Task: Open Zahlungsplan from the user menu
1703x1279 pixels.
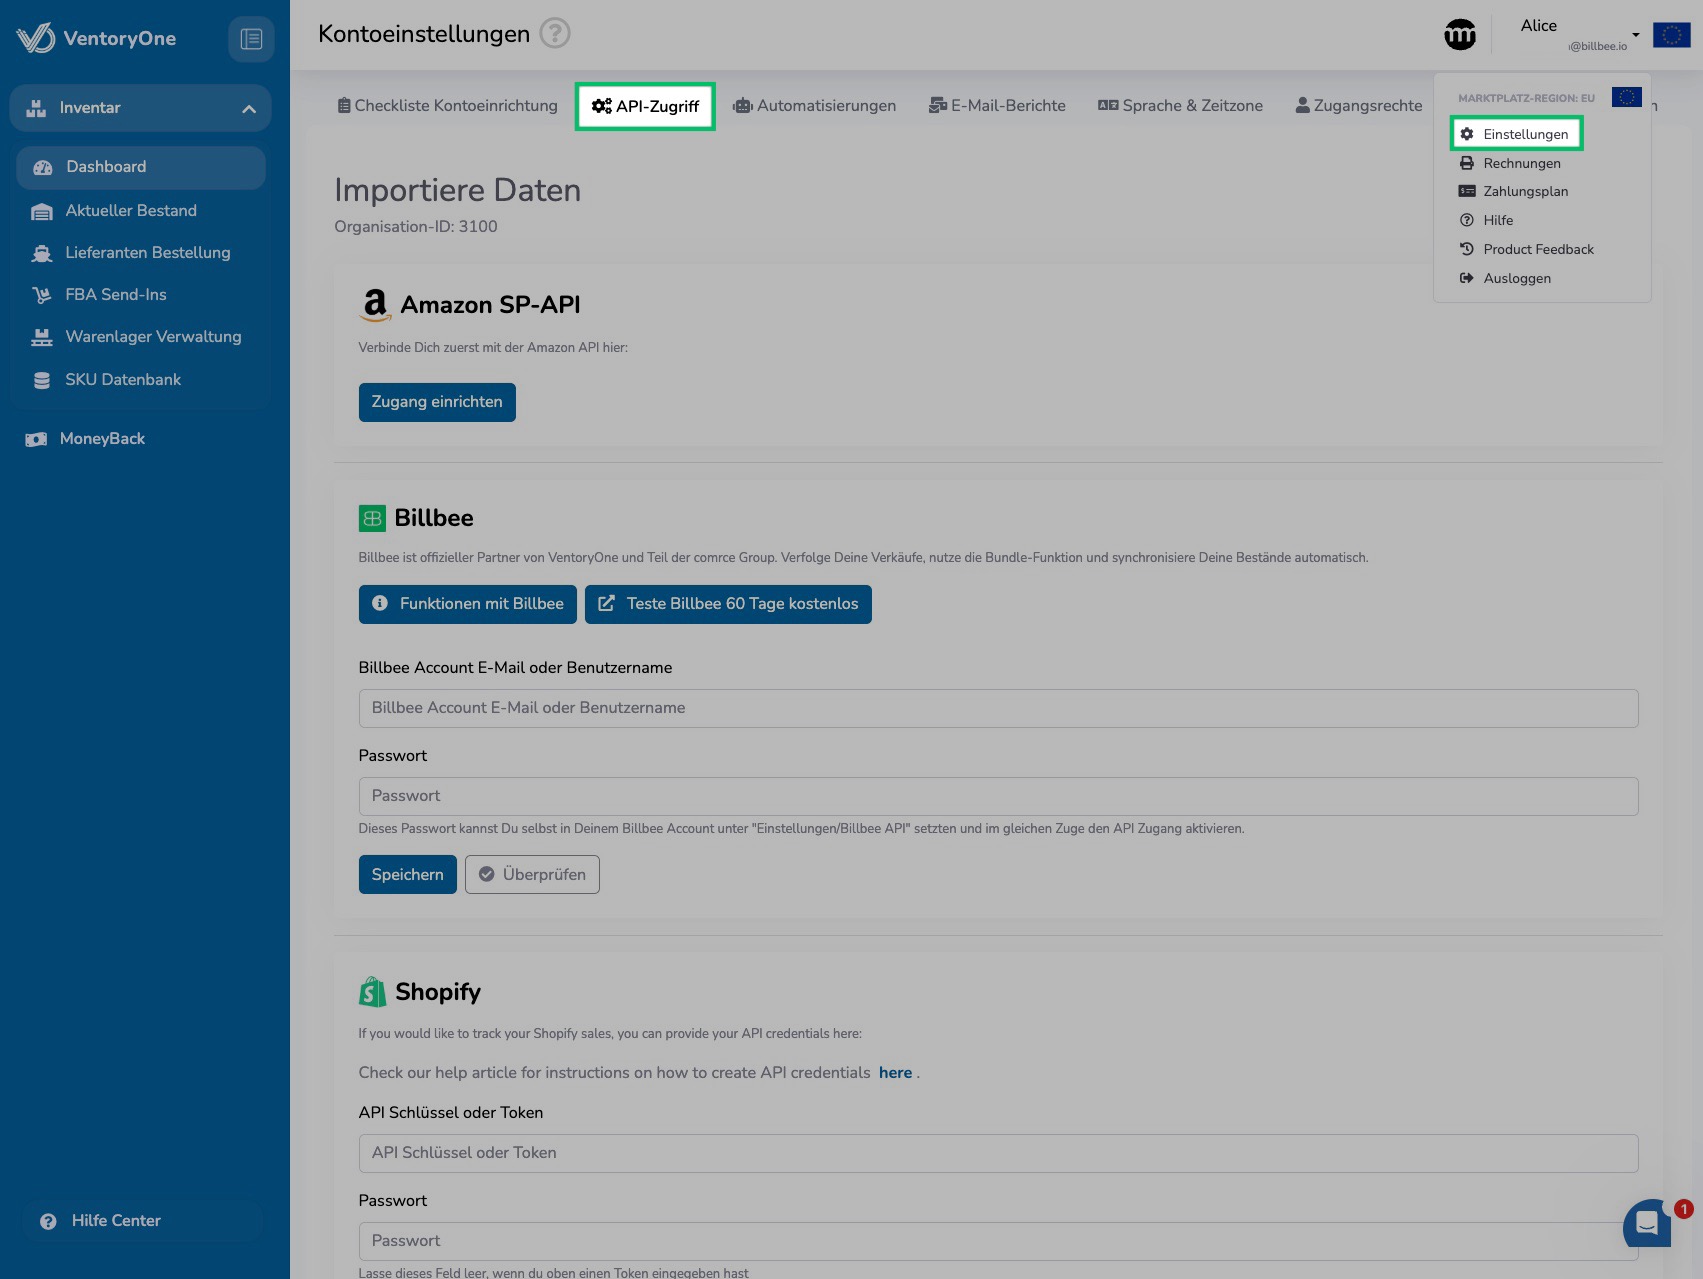Action: pos(1514,191)
